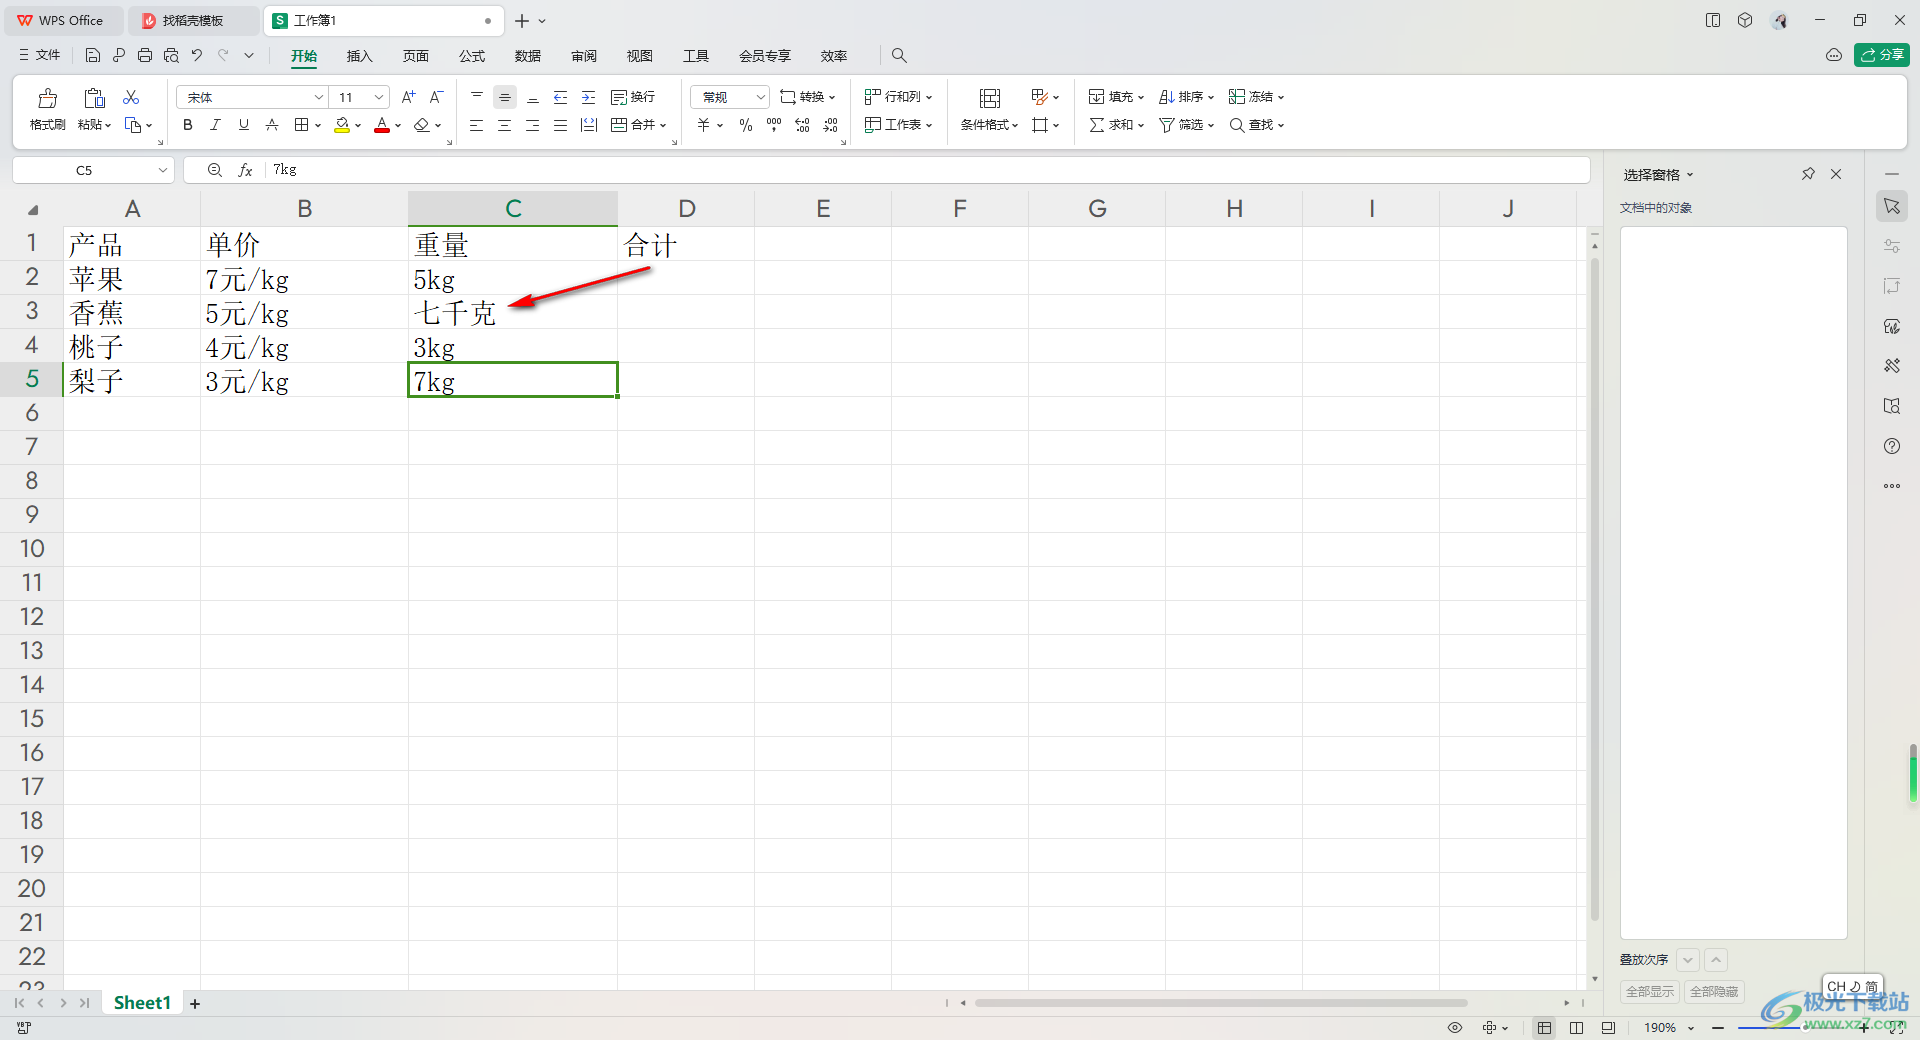Viewport: 1920px width, 1040px height.
Task: Click the 条件格式 button
Action: point(989,109)
